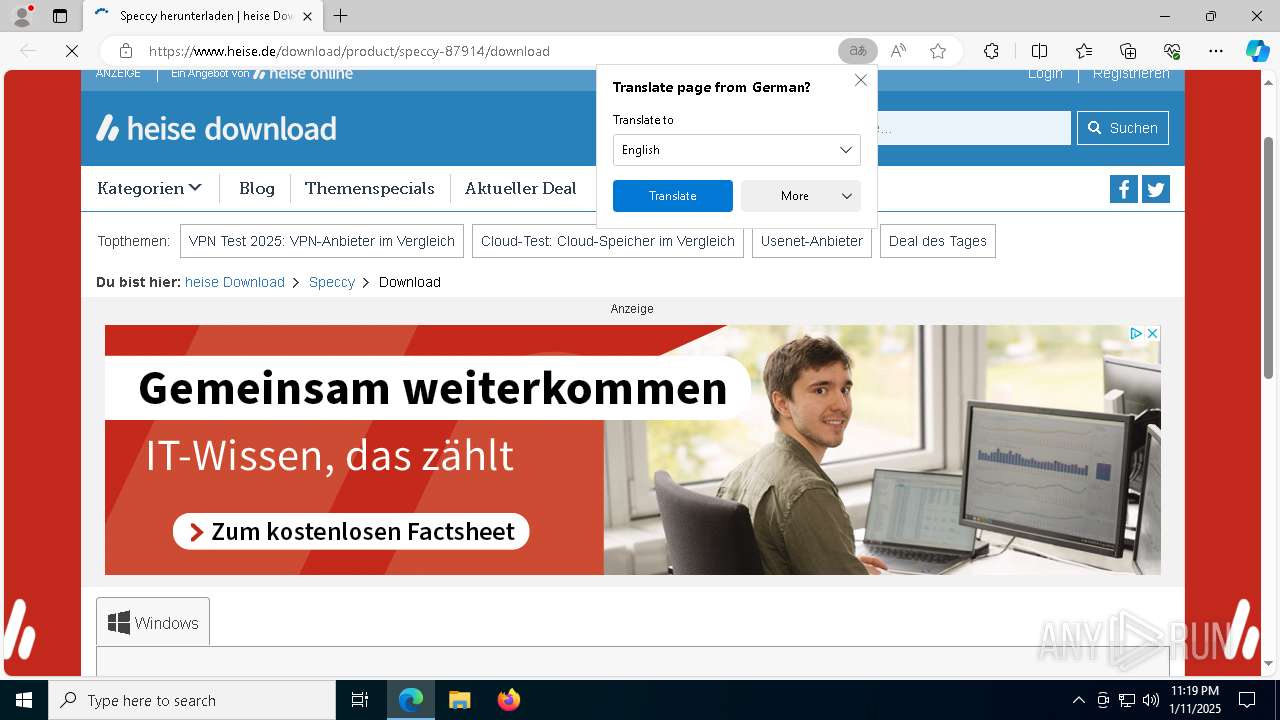Open notification center
This screenshot has width=1280, height=720.
tap(1247, 700)
